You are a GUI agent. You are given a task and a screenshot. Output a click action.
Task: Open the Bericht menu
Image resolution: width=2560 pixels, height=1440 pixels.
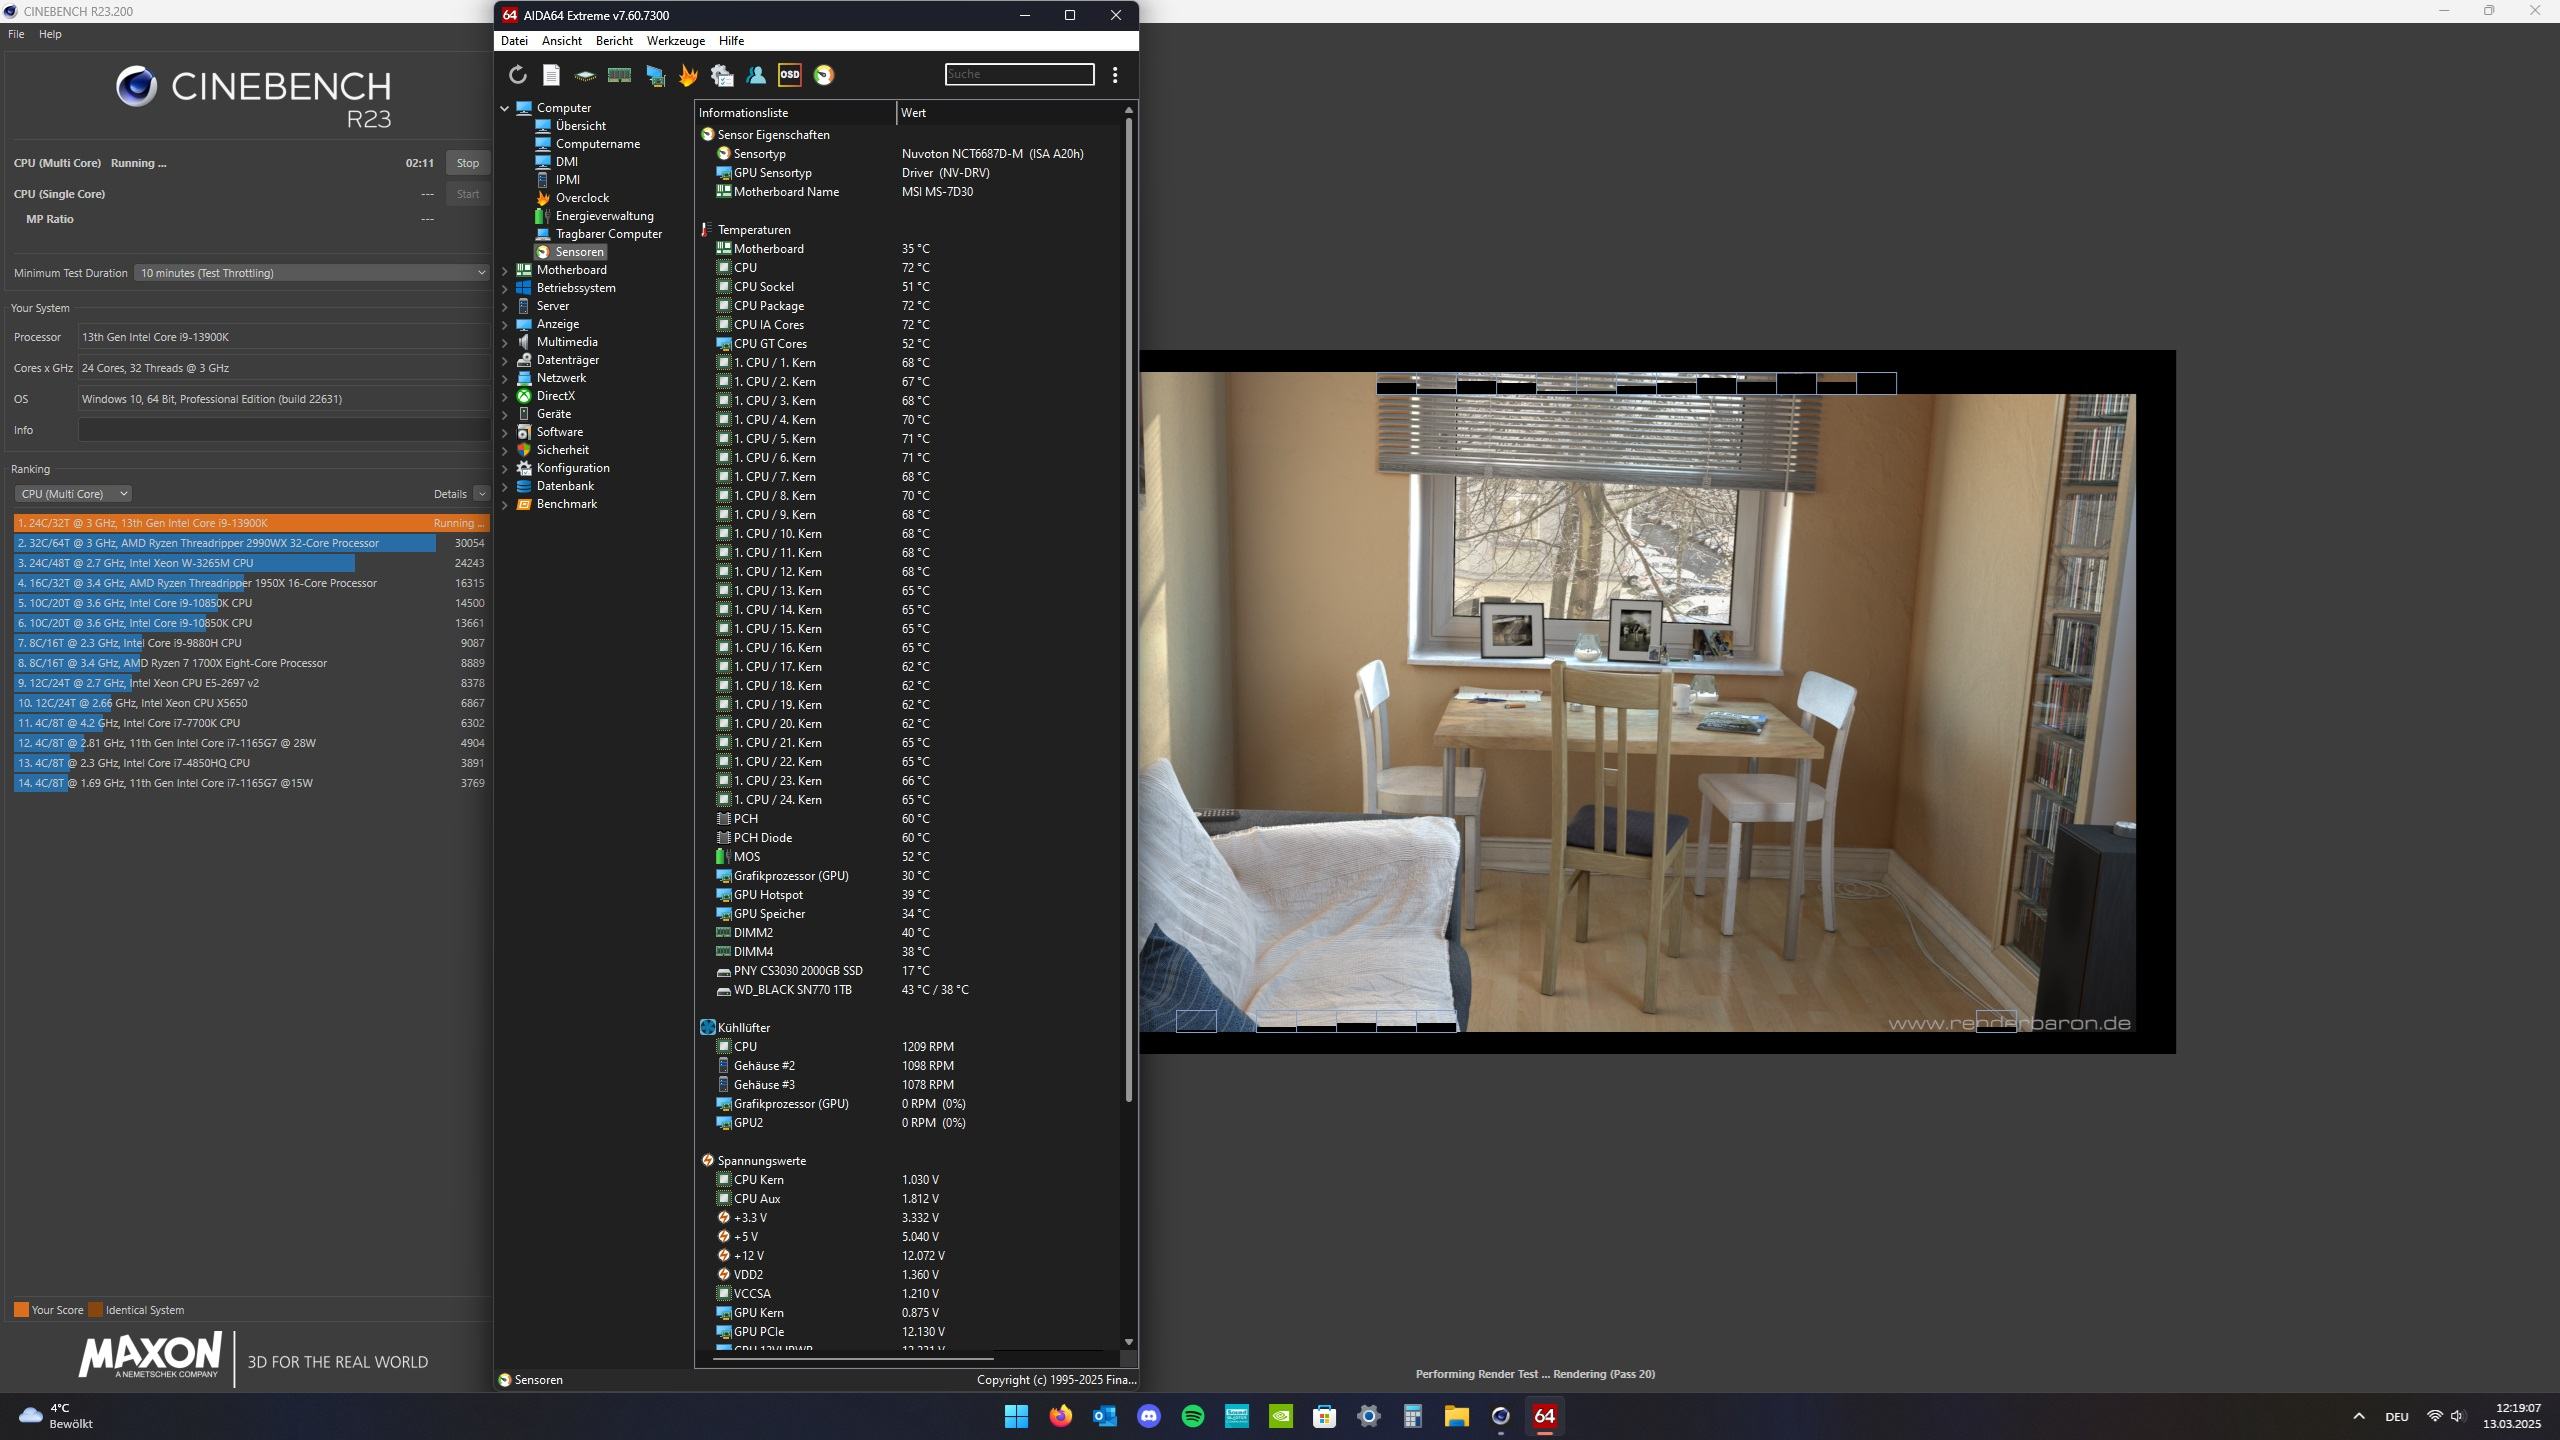point(614,41)
